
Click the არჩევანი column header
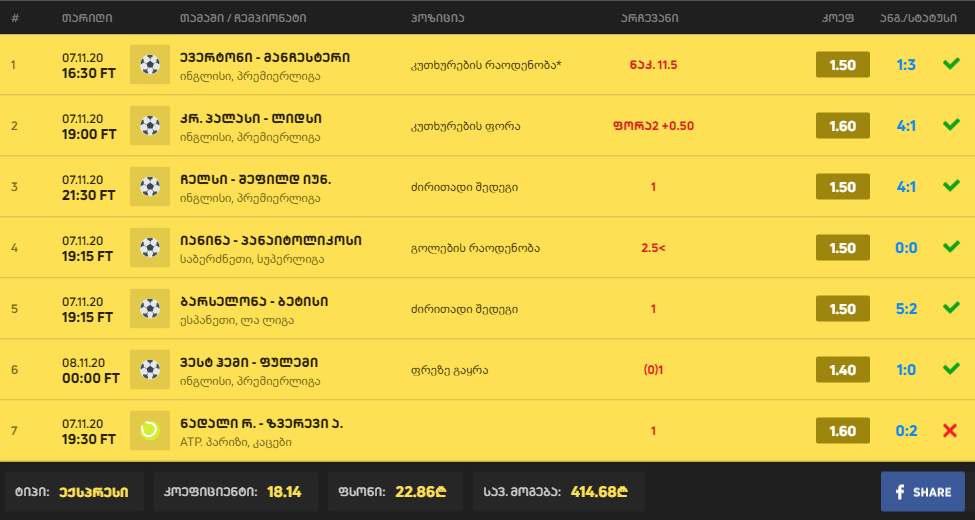[650, 18]
